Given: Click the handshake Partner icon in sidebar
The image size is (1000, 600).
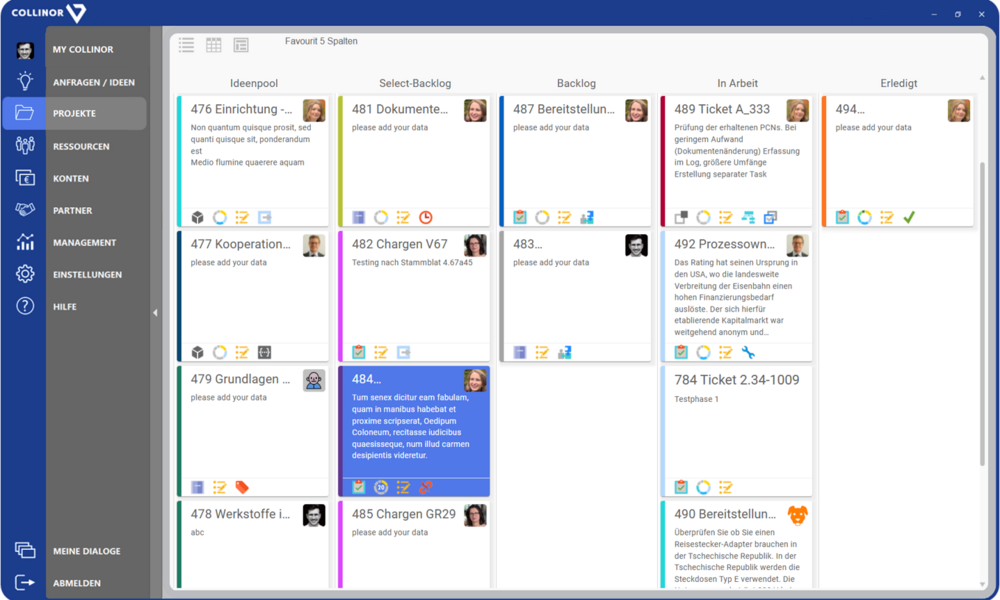Looking at the screenshot, I should 25,210.
